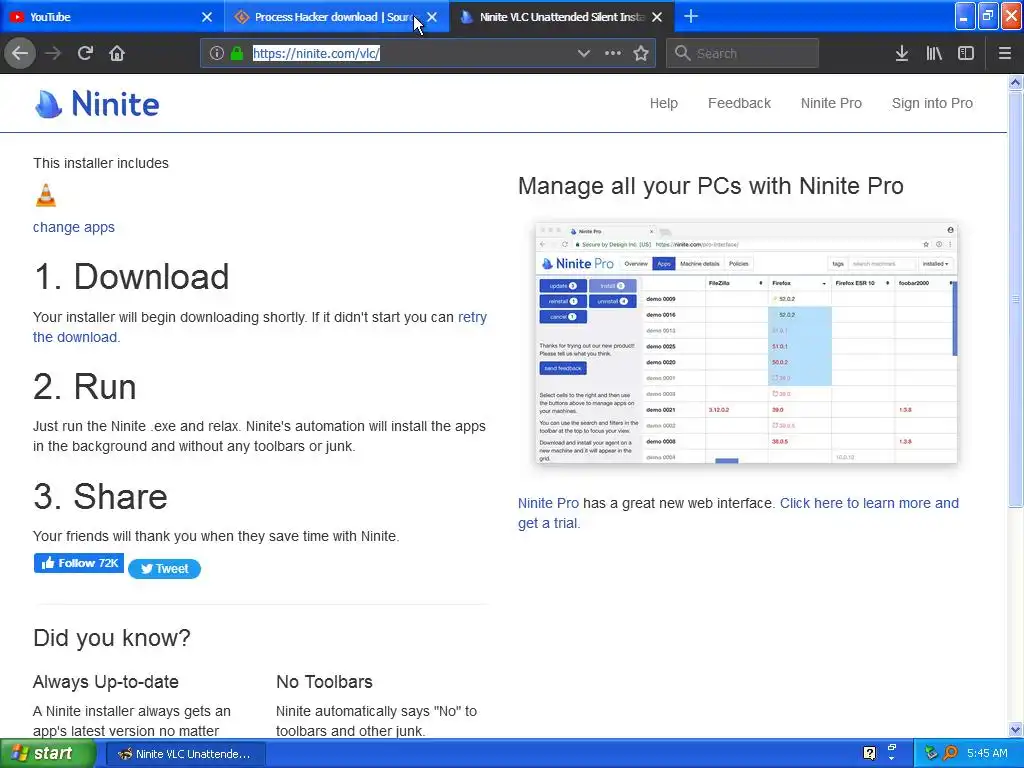Viewport: 1024px width, 768px height.
Task: Click the help question mark tray icon
Action: 869,753
